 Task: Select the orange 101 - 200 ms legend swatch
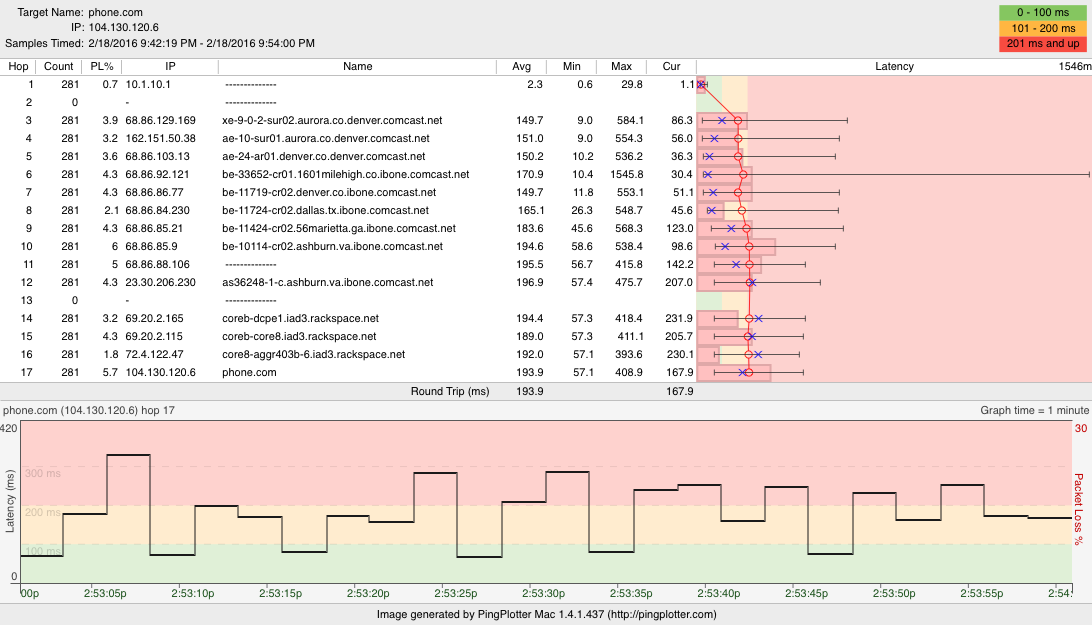[1043, 29]
